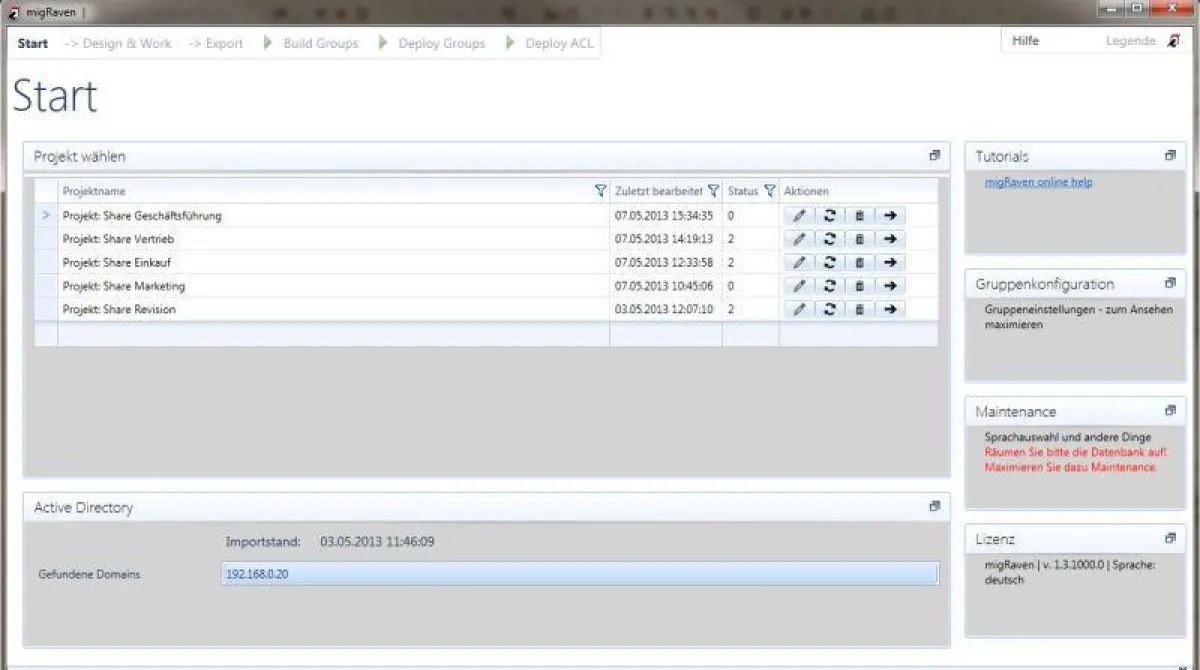Open the Projektname filter funnel
Image resolution: width=1200 pixels, height=670 pixels.
[600, 190]
